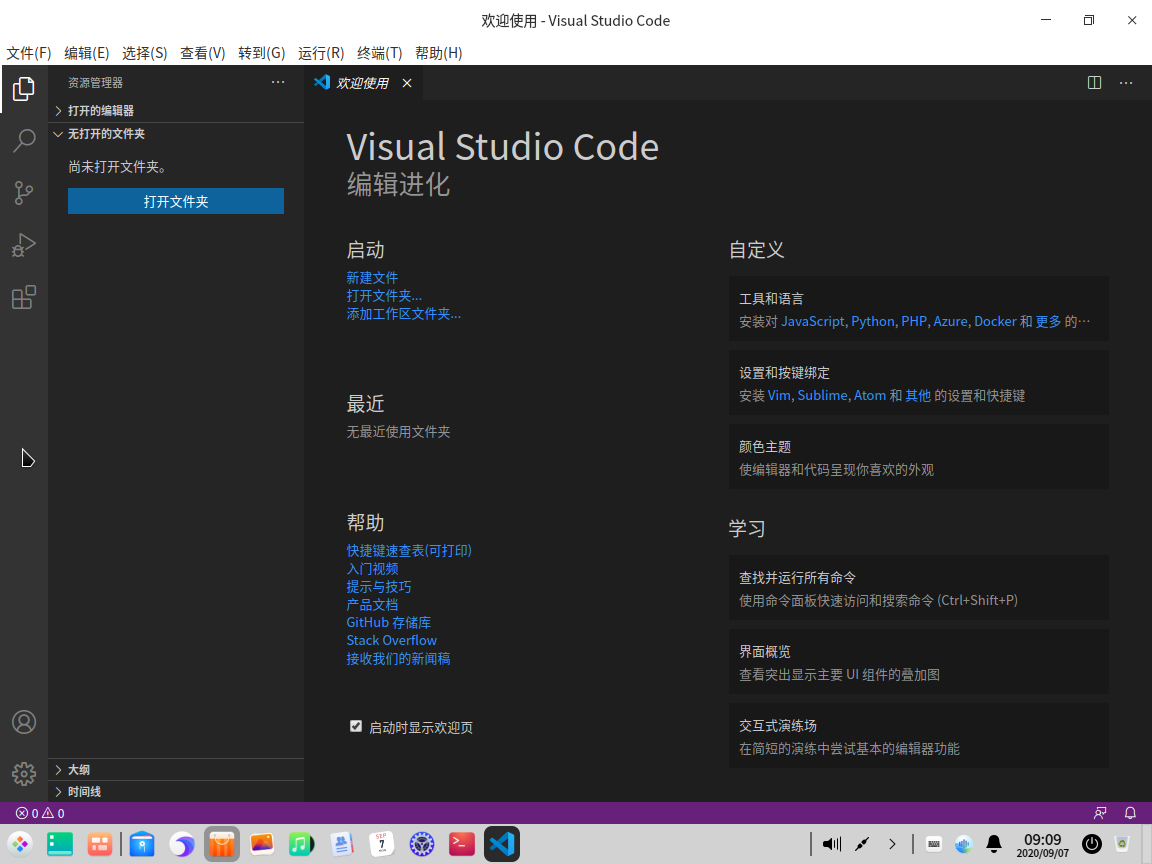
Task: Click the split editor icon
Action: coord(1094,83)
